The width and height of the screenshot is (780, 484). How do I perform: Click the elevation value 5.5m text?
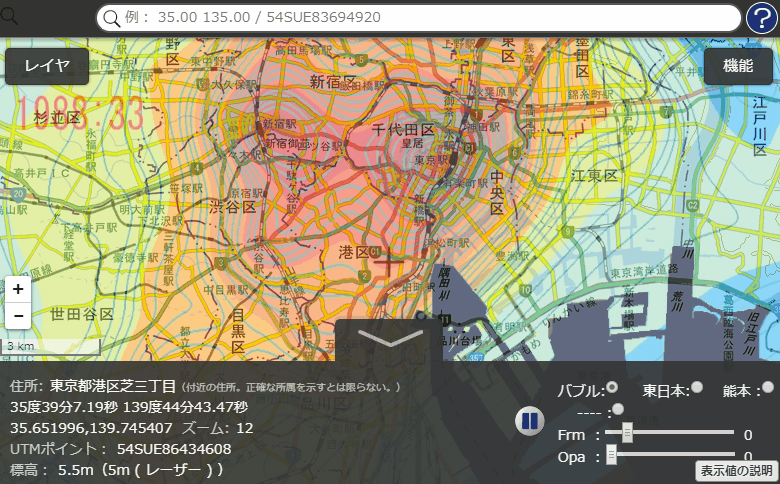pyautogui.click(x=76, y=469)
